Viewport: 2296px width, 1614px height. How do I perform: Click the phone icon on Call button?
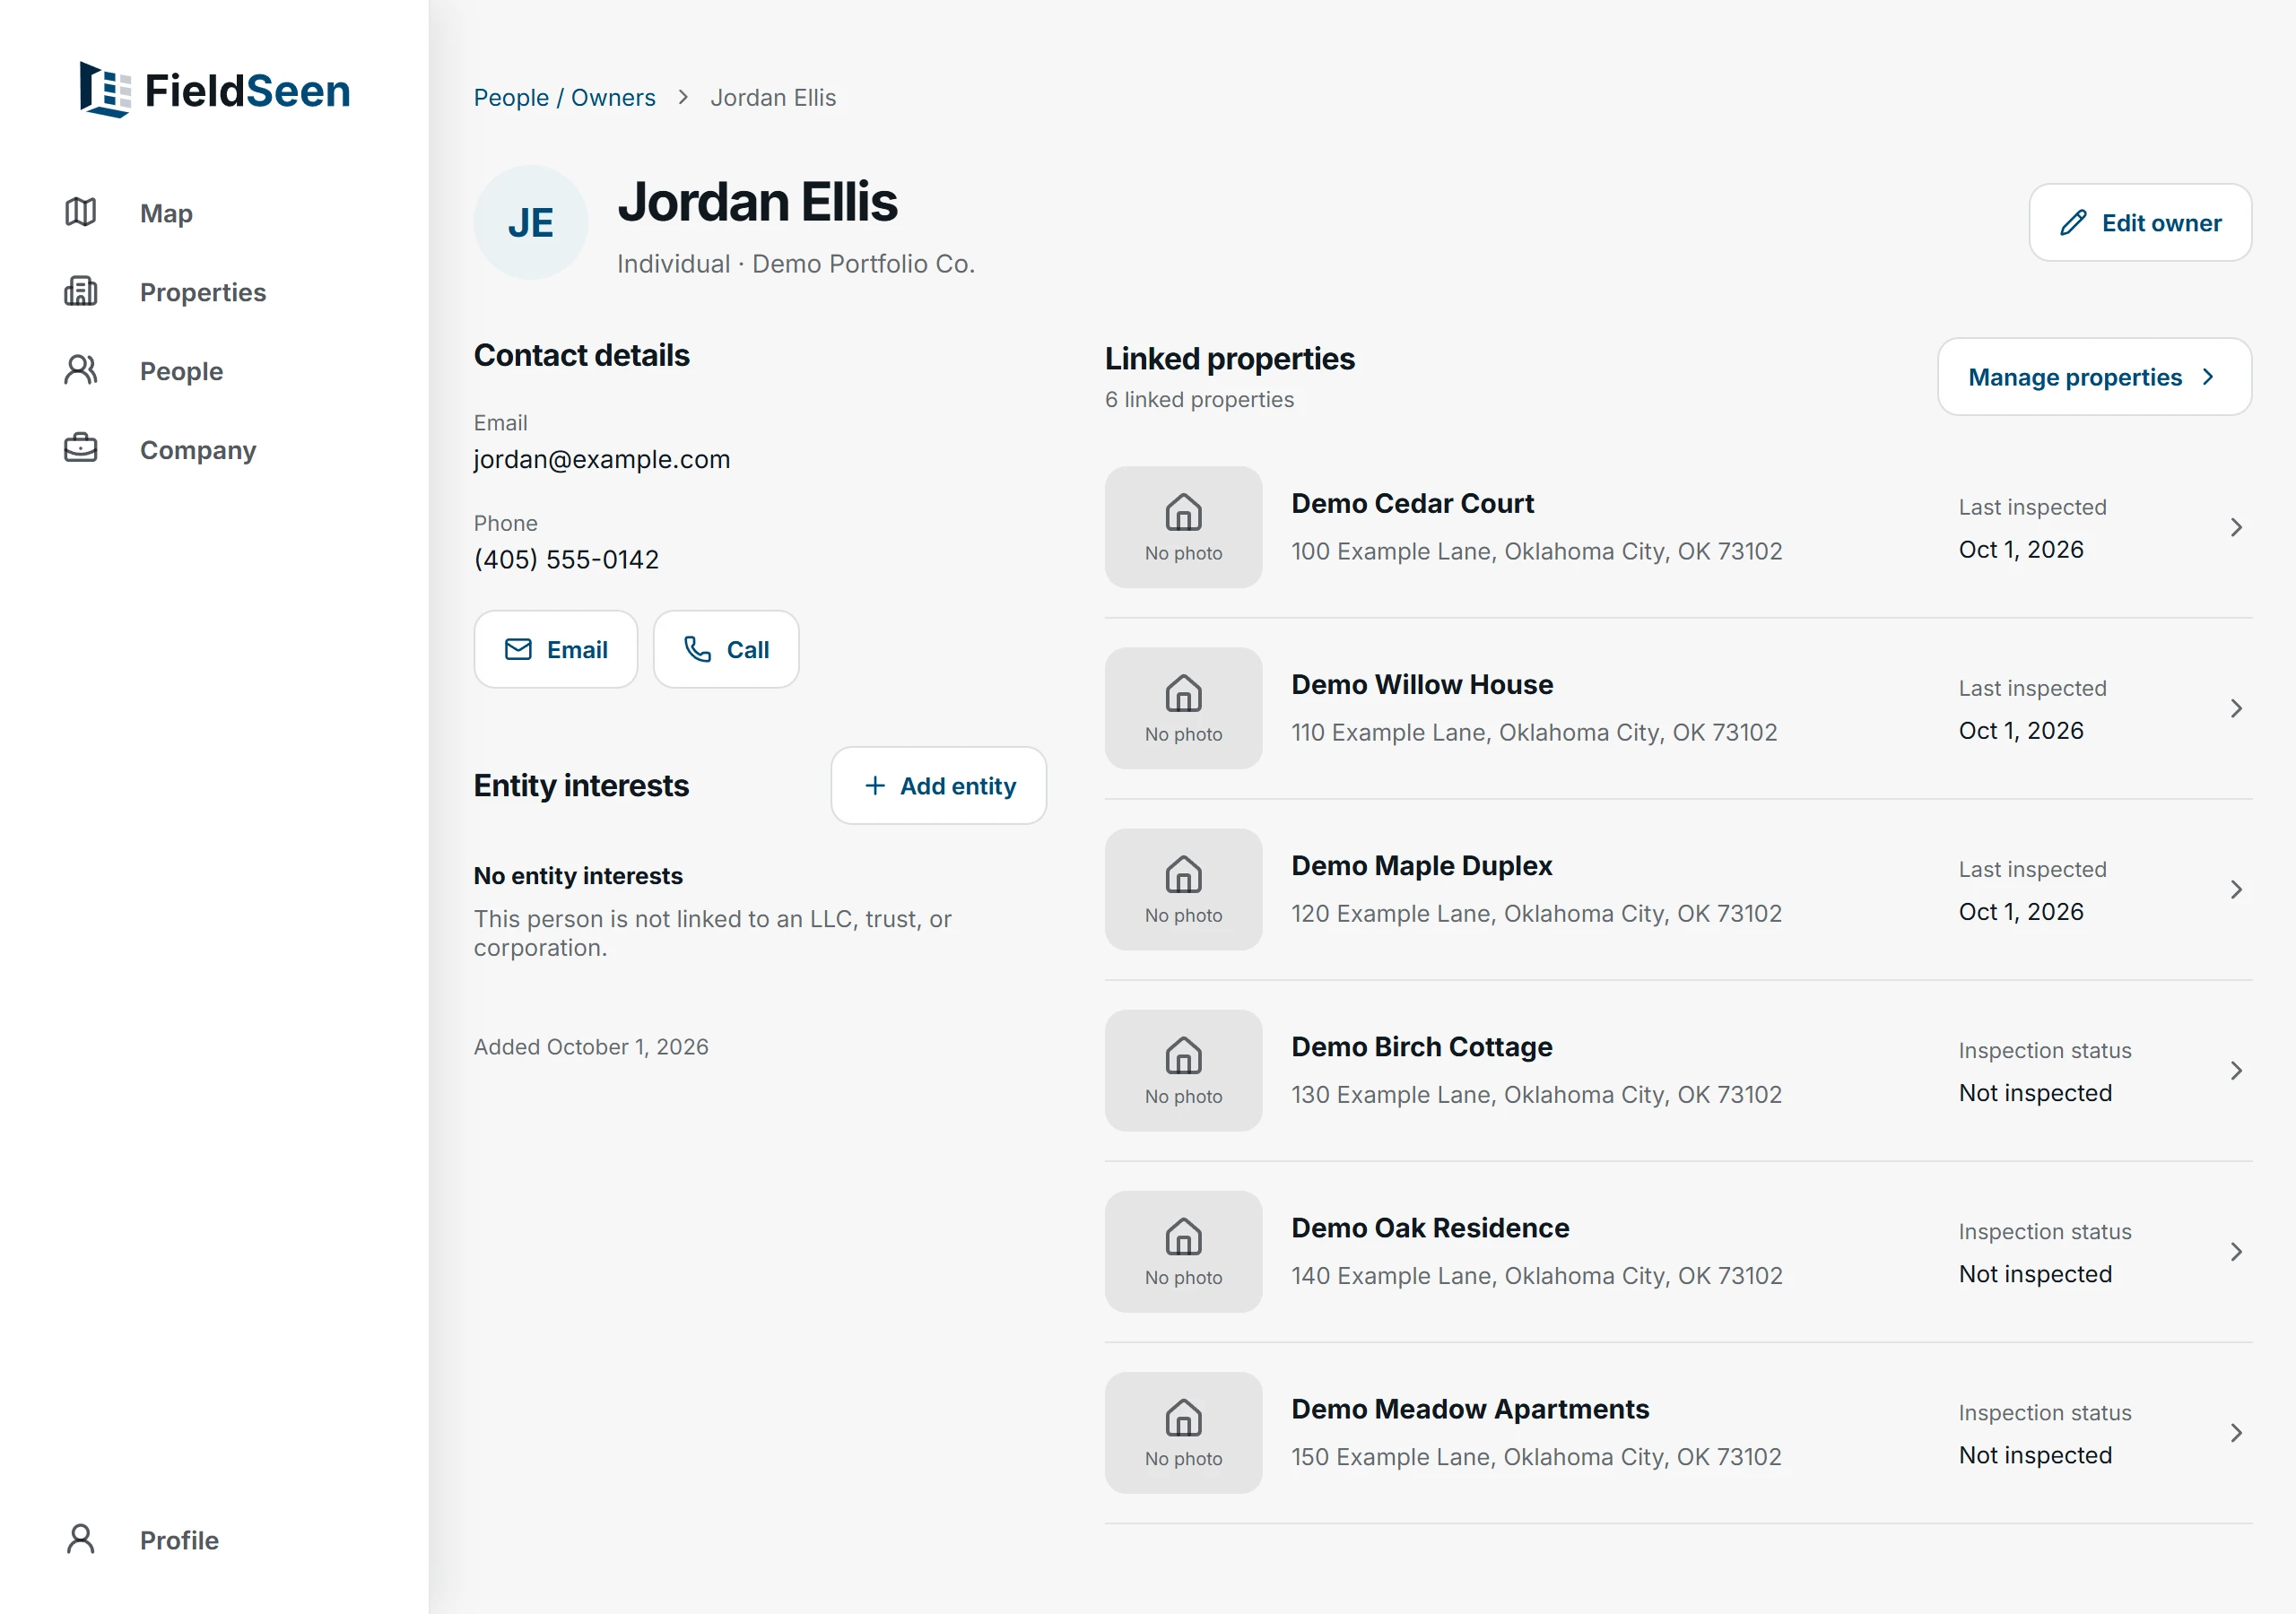pos(697,649)
